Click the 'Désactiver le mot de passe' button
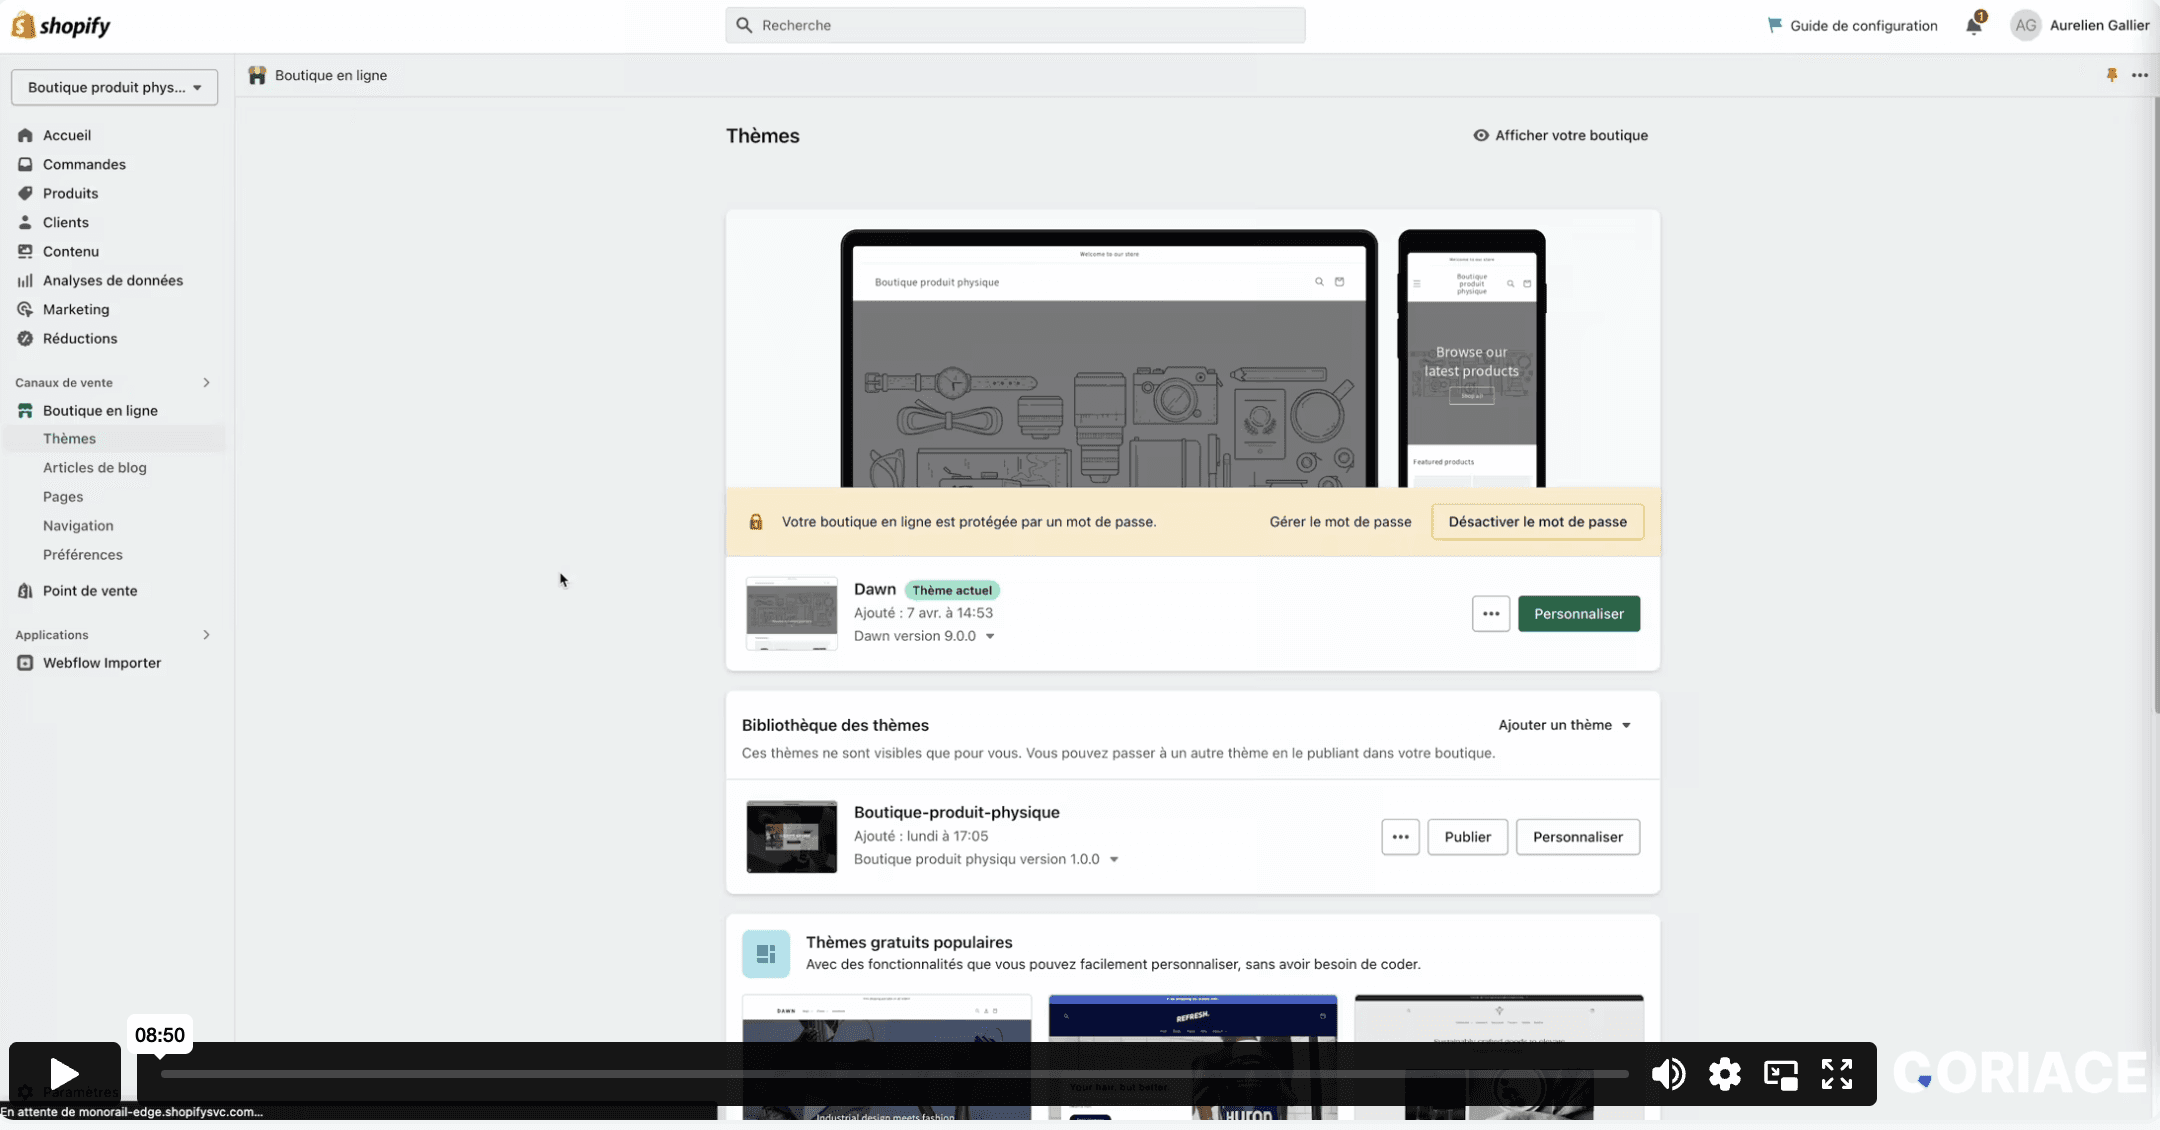Viewport: 2160px width, 1130px height. coord(1537,522)
